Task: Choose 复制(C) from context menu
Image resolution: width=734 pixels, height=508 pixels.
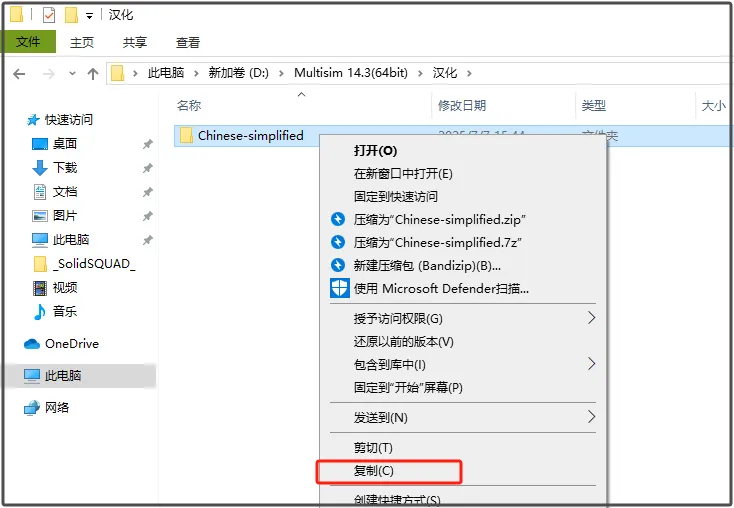Action: [x=374, y=471]
